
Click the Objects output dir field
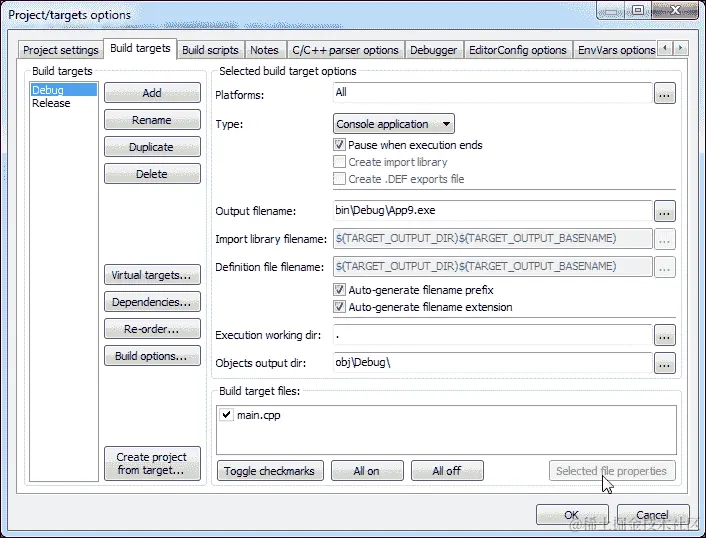point(493,363)
